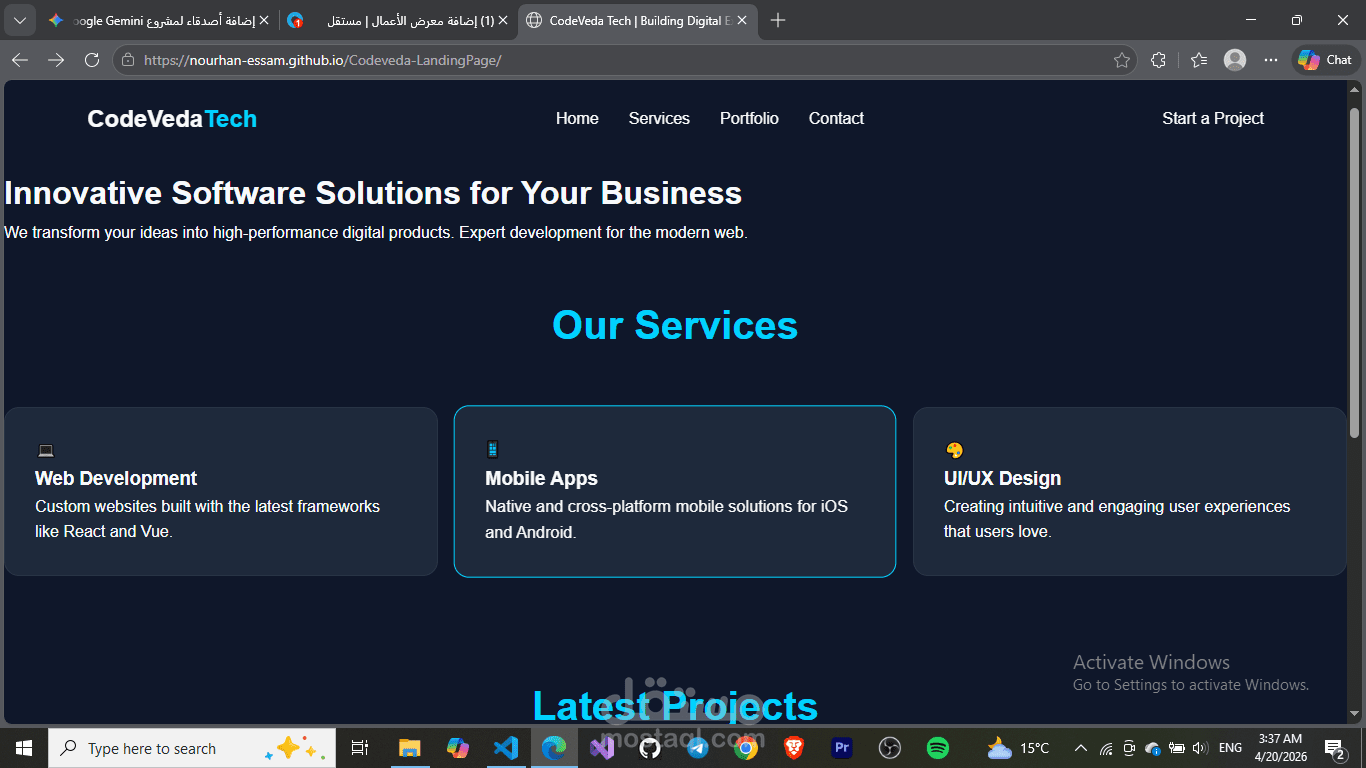The height and width of the screenshot is (768, 1366).
Task: Open the 15°C weather widget
Action: pyautogui.click(x=1018, y=748)
